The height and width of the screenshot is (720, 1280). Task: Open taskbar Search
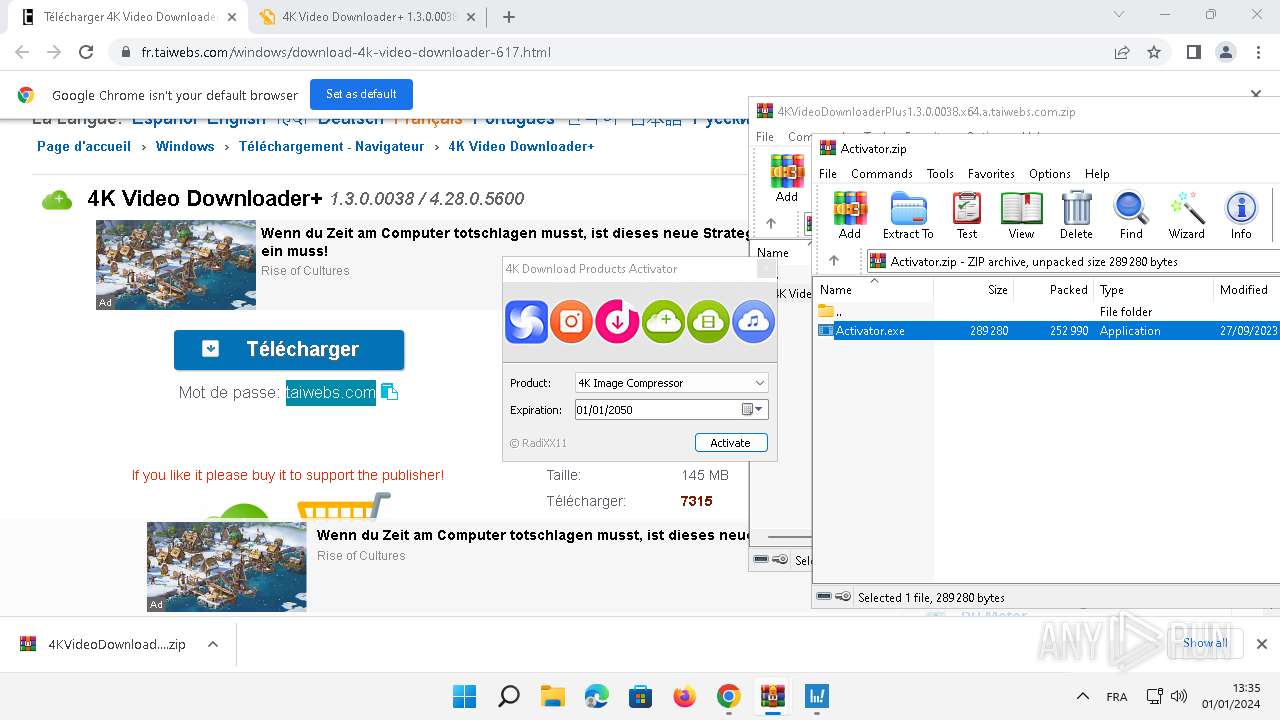point(509,696)
